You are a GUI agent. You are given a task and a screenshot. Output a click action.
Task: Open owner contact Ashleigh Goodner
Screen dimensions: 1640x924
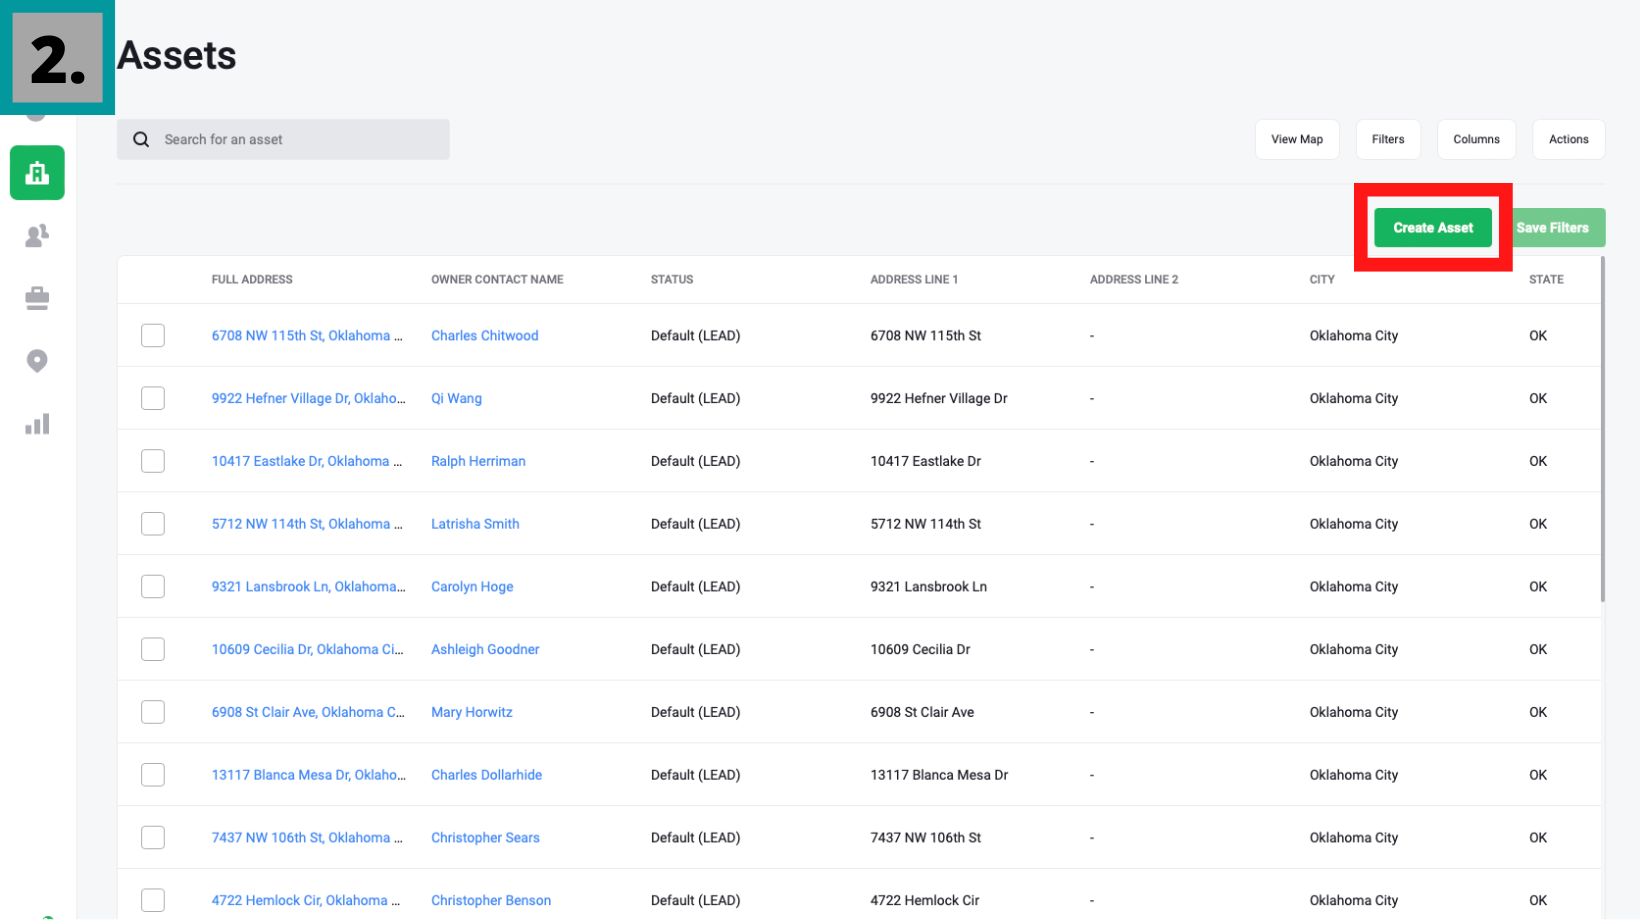485,649
